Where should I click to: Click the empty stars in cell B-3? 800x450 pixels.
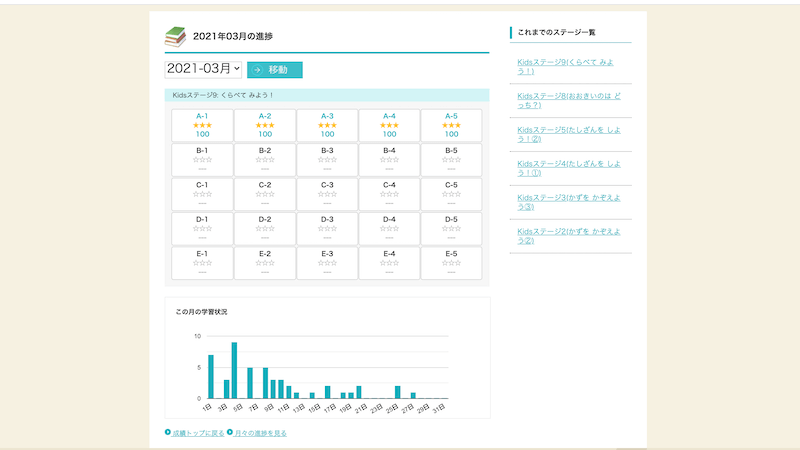tap(327, 160)
